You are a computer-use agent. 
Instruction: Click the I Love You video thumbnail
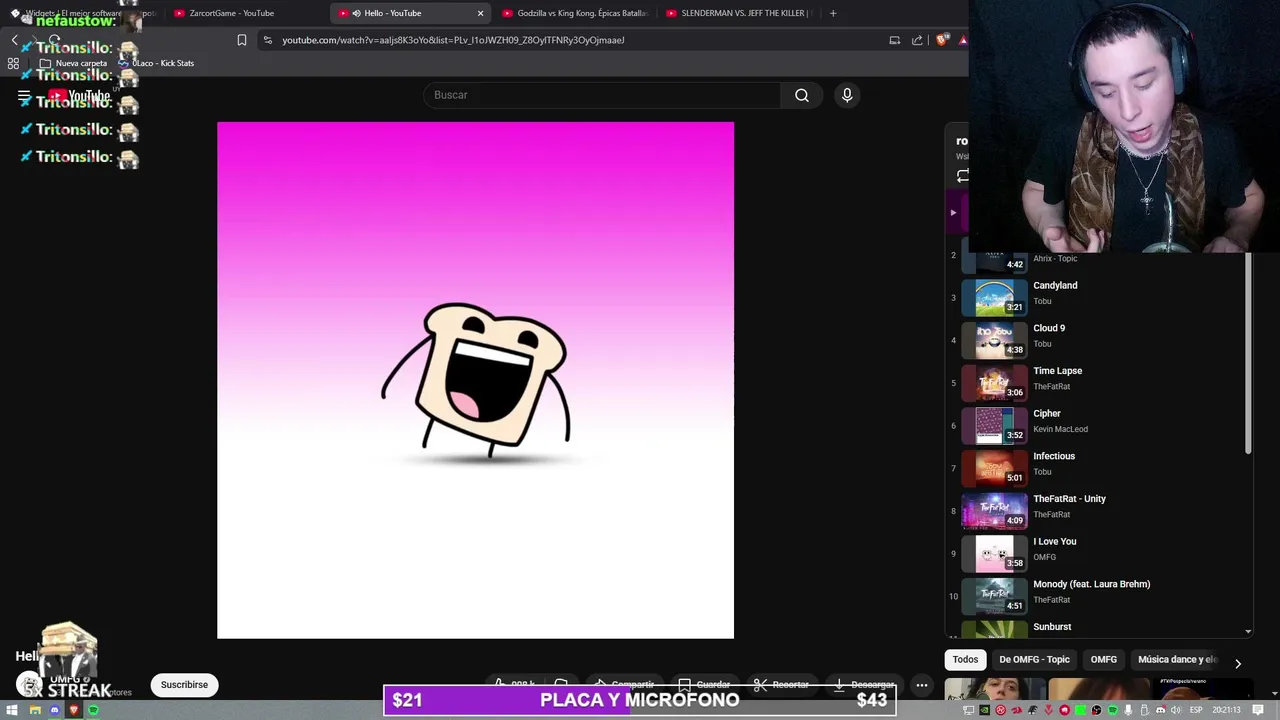994,553
